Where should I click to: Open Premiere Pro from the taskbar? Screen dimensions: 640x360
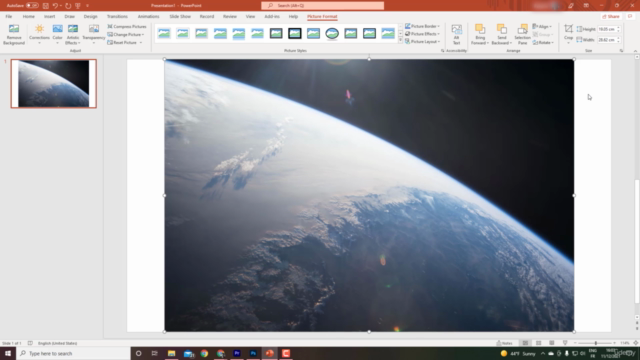(x=237, y=353)
